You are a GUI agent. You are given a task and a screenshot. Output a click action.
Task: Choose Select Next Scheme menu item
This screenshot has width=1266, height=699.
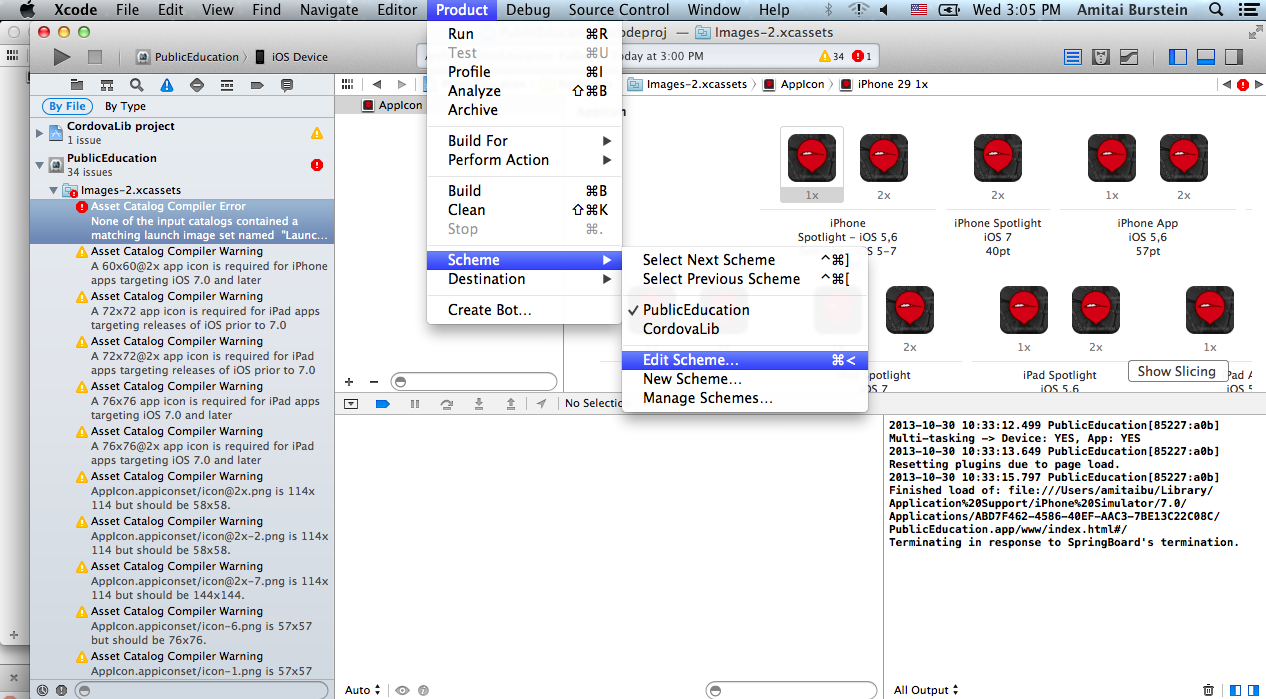[746, 260]
